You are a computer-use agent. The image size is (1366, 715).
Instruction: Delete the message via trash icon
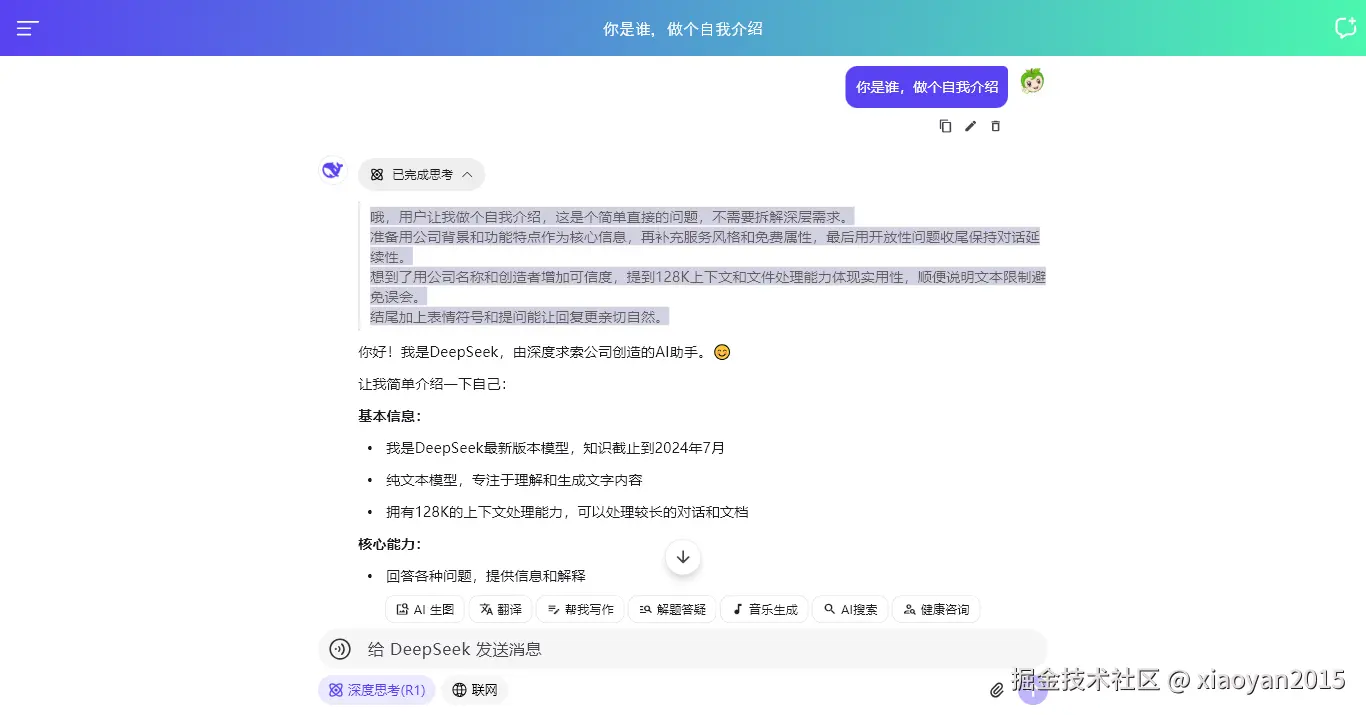[x=995, y=126]
